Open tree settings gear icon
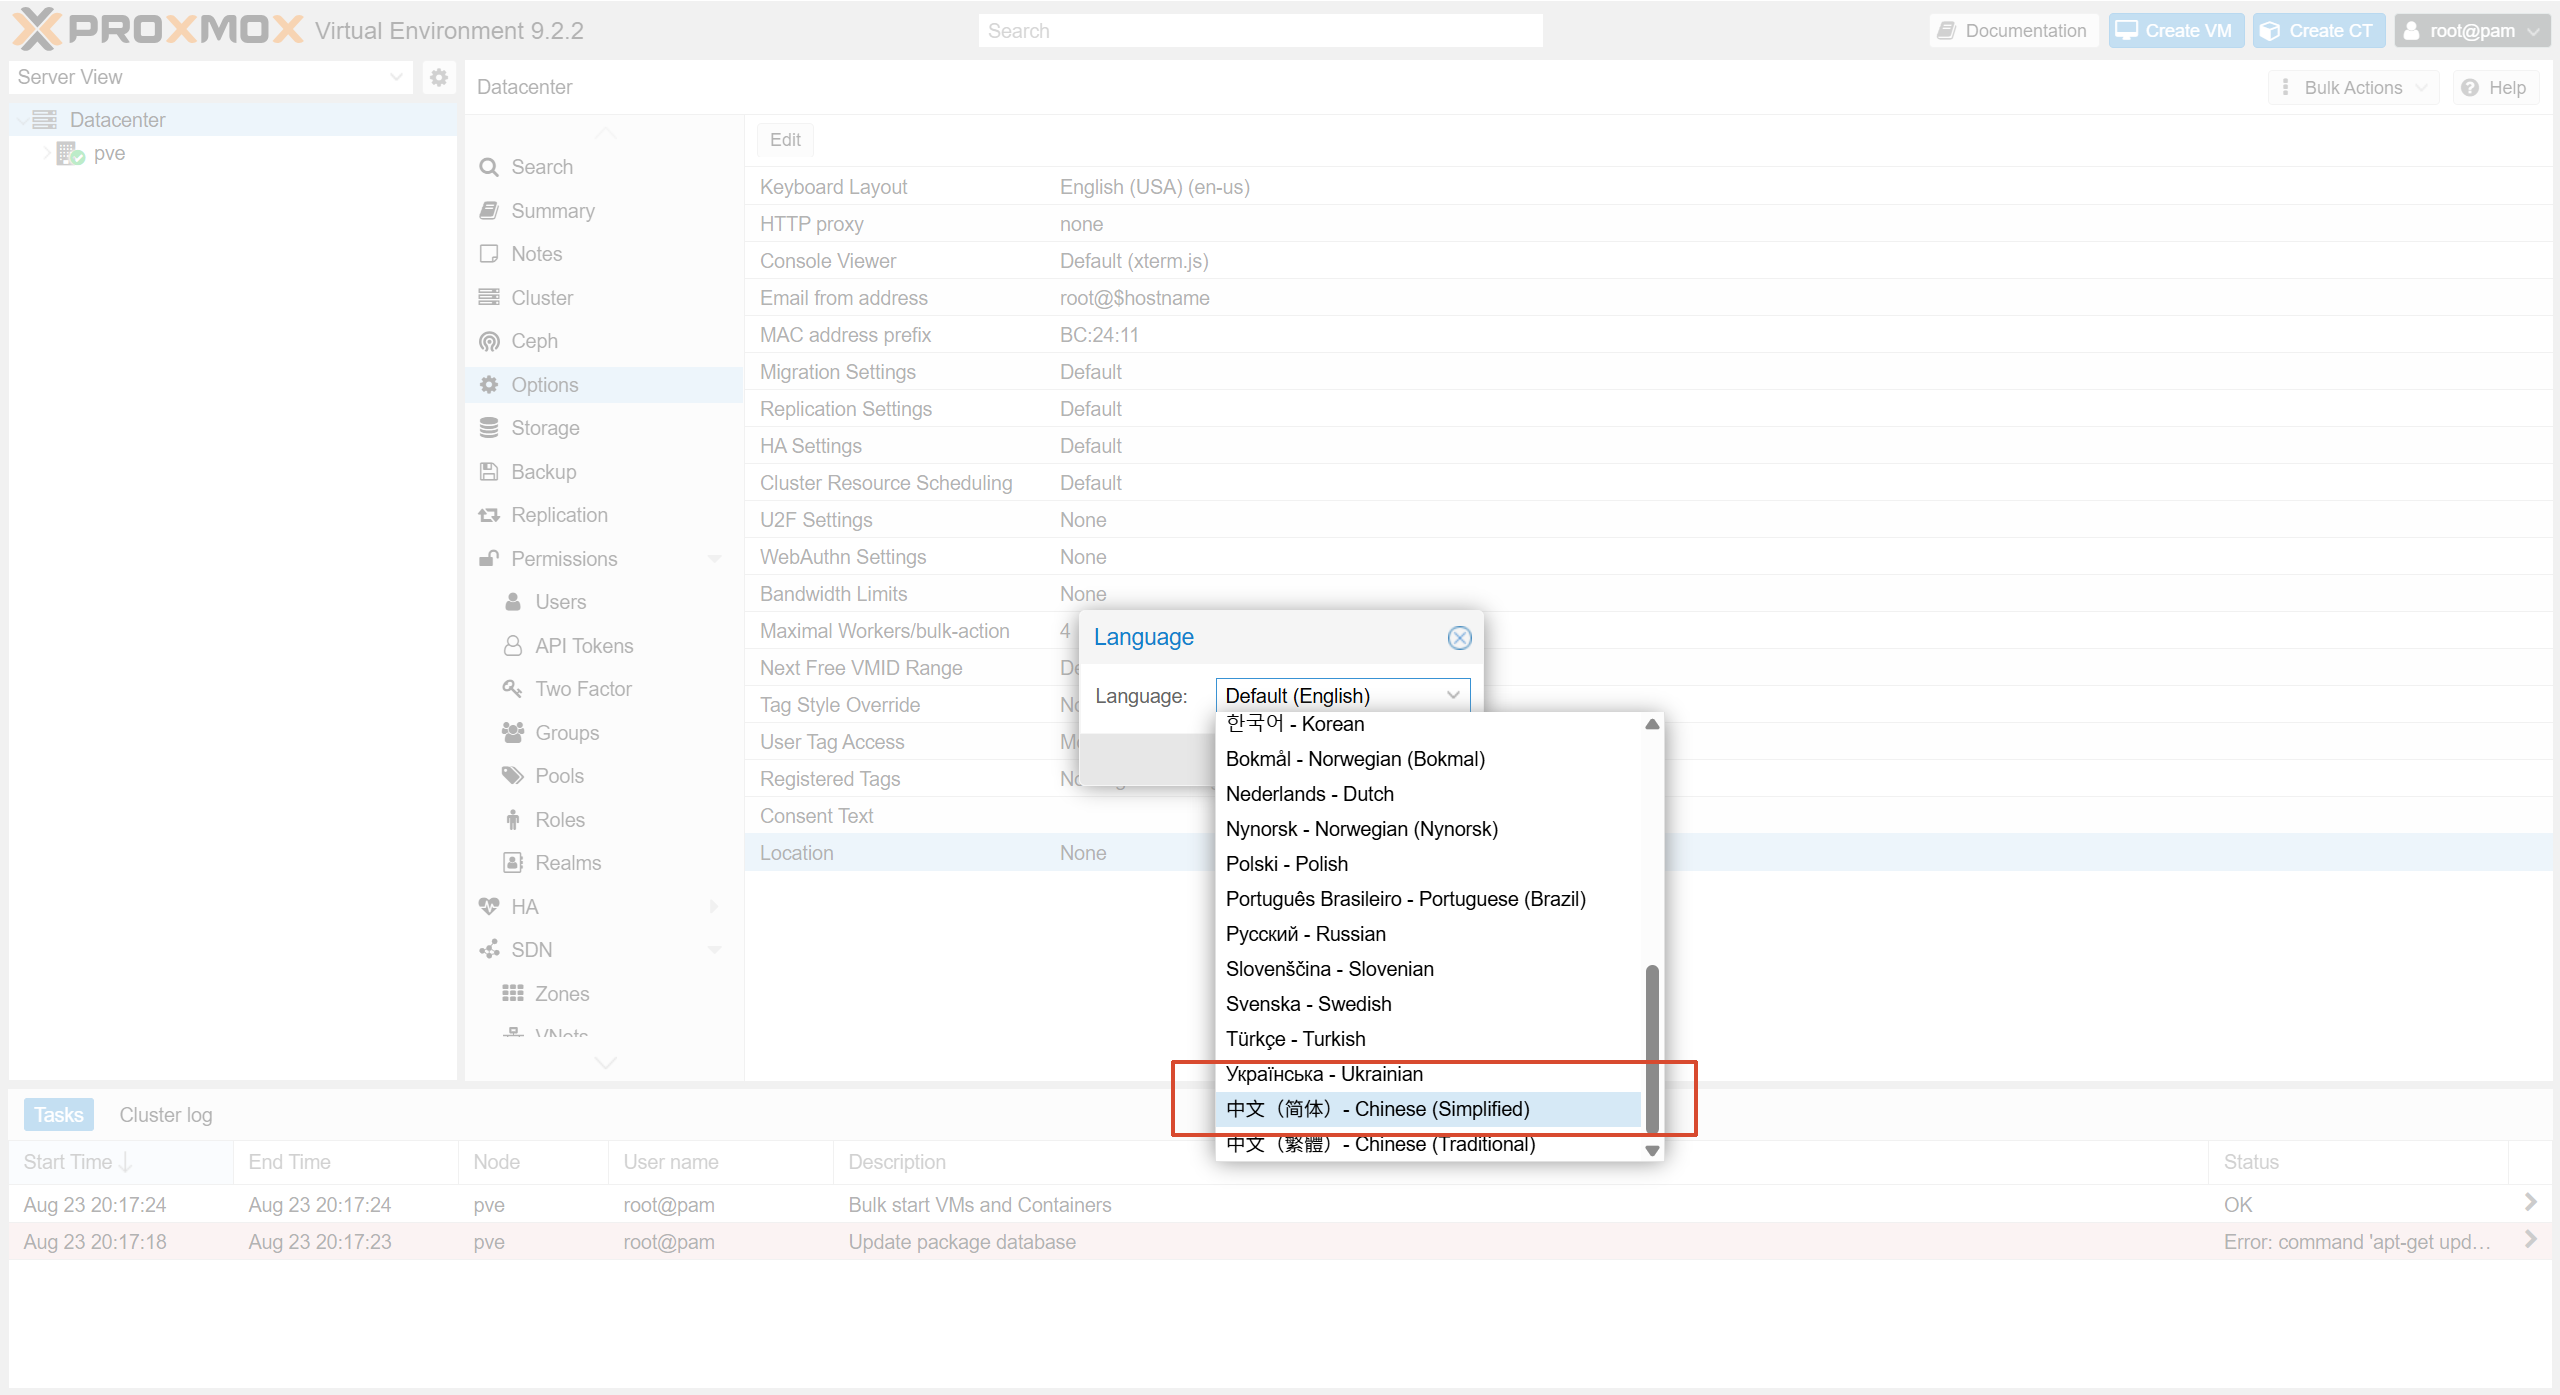The image size is (2560, 1395). [438, 77]
